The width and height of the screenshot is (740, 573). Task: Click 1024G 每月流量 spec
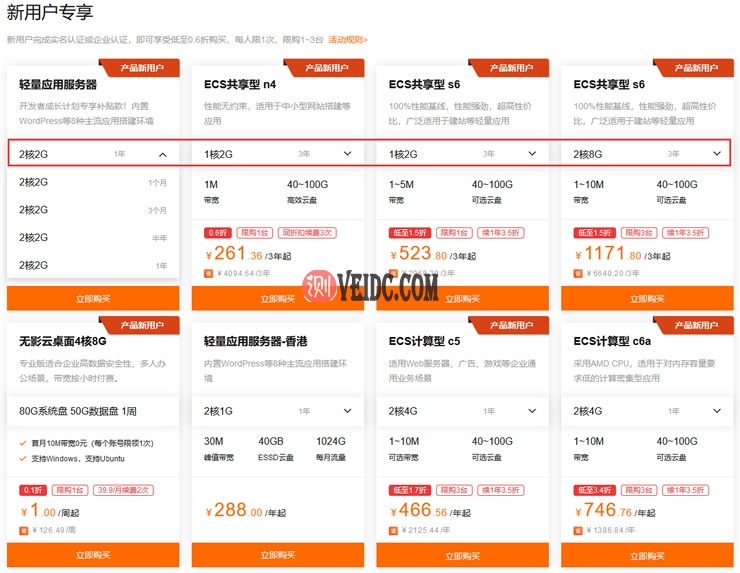click(x=331, y=448)
